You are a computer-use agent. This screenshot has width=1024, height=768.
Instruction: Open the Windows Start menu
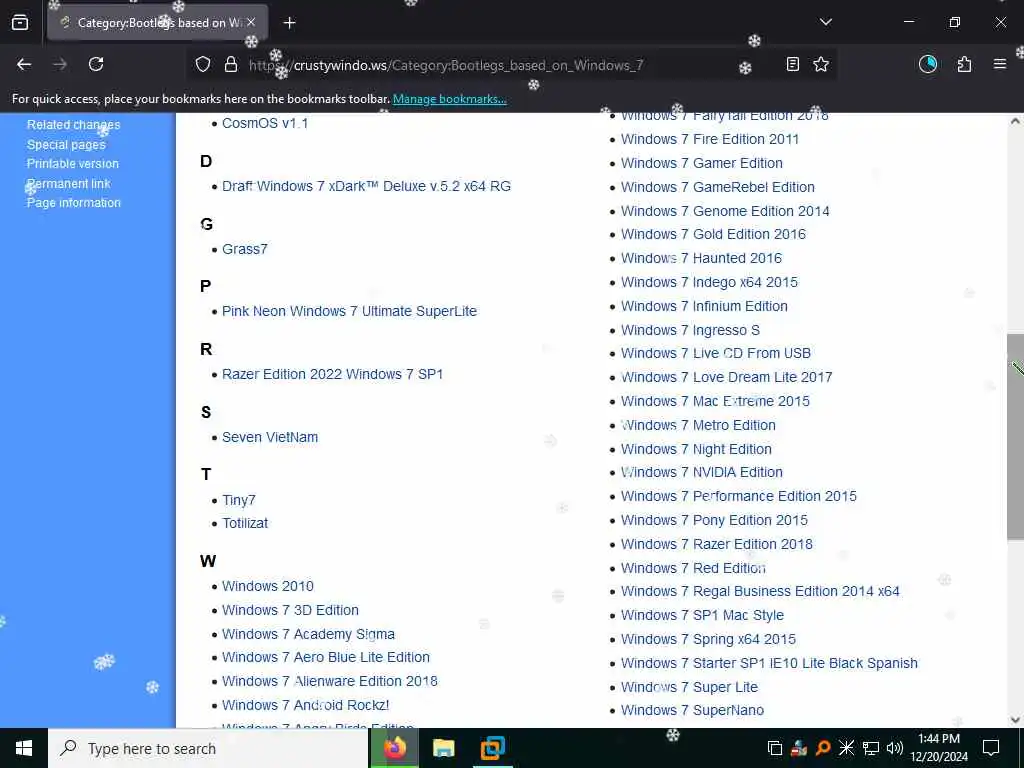[24, 748]
